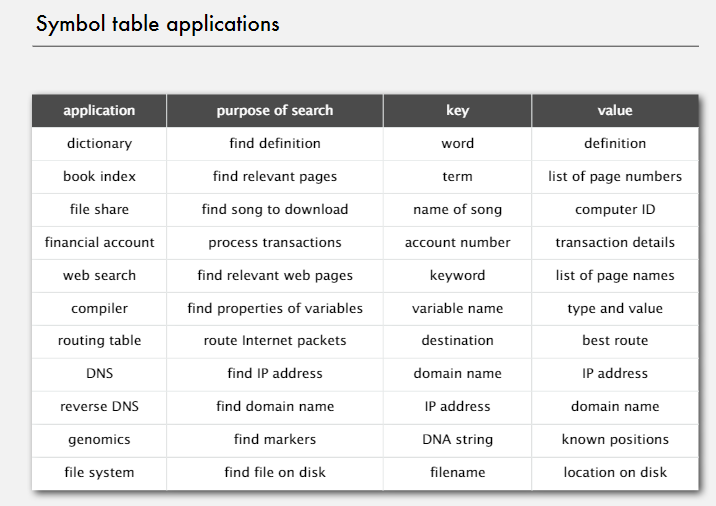The height and width of the screenshot is (506, 716).
Task: Select the 'destination' key cell
Action: point(457,340)
